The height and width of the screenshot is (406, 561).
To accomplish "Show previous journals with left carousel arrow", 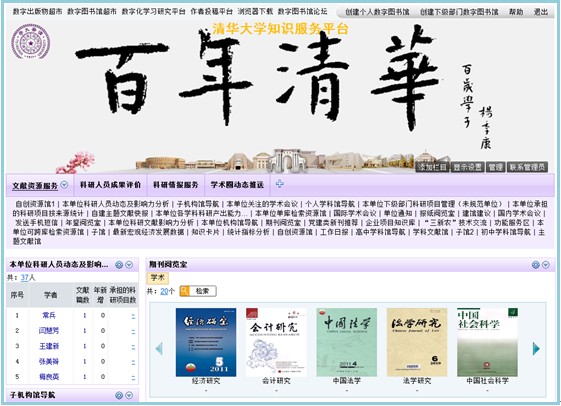I will coord(159,348).
